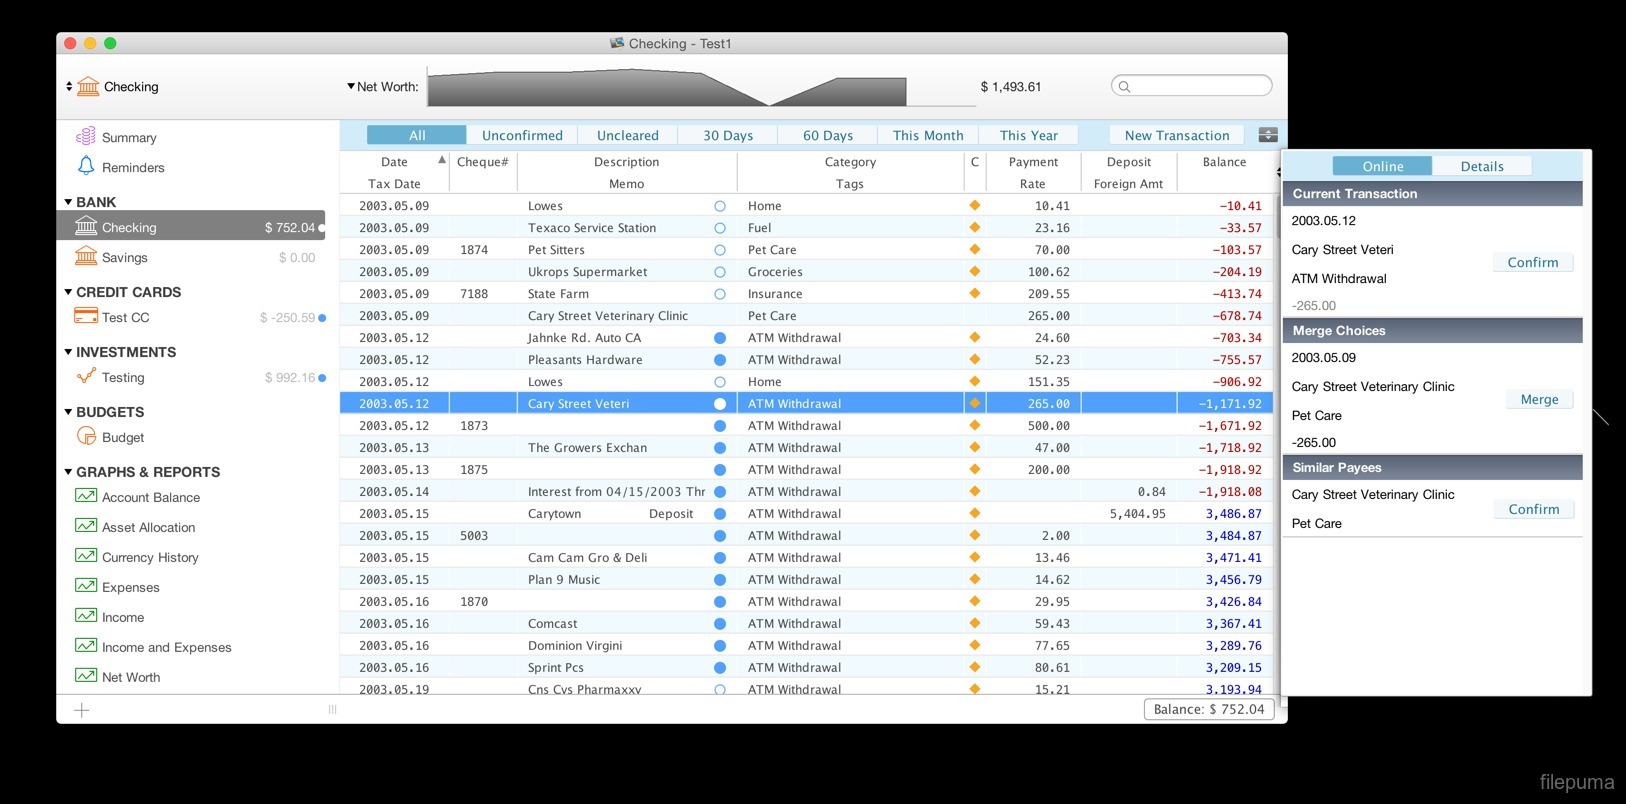
Task: Collapse the GRAPHS & REPORTS section
Action: (68, 472)
